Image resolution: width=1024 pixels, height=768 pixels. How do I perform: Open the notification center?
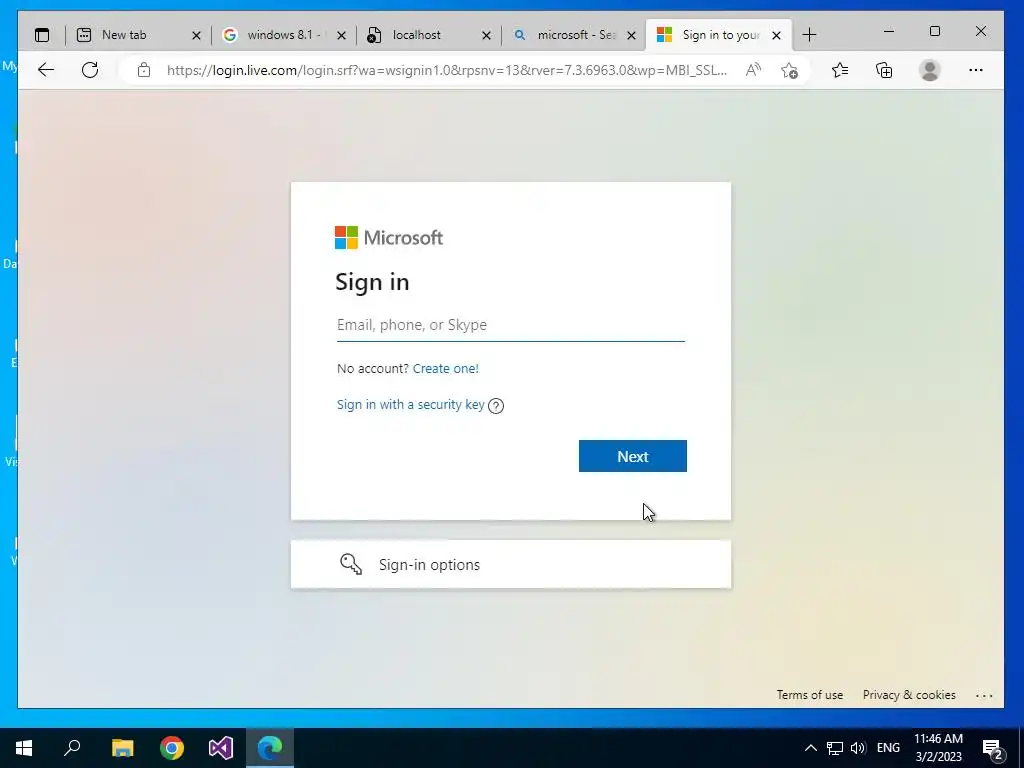(993, 749)
